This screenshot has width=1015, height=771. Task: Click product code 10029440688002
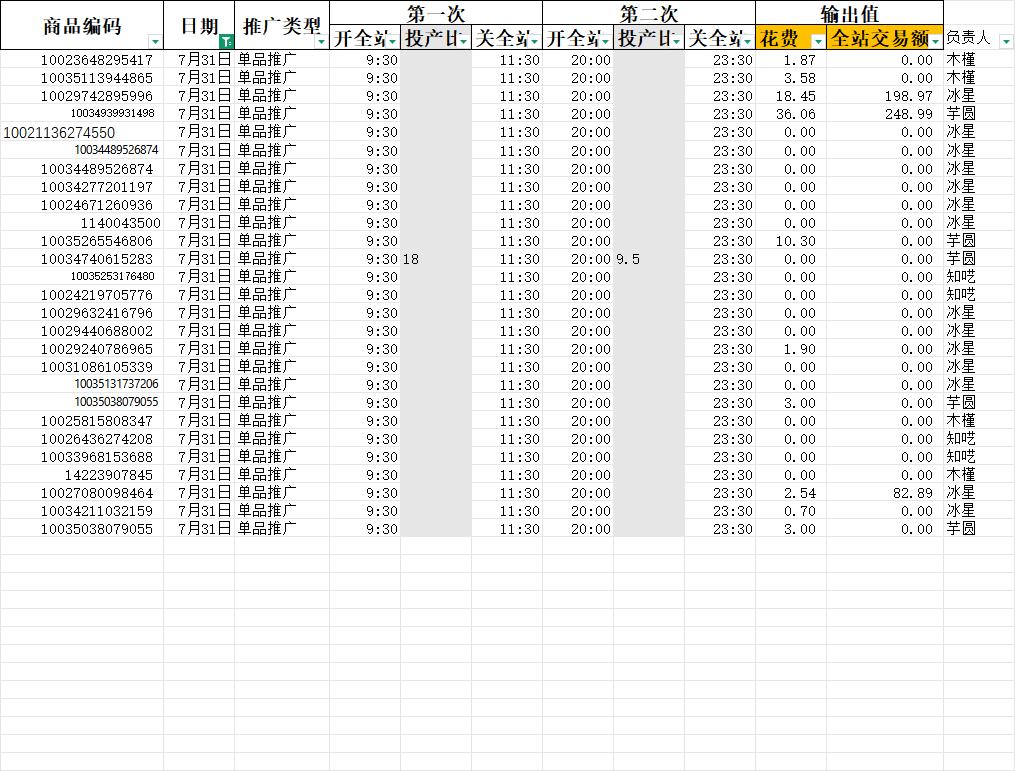point(96,331)
